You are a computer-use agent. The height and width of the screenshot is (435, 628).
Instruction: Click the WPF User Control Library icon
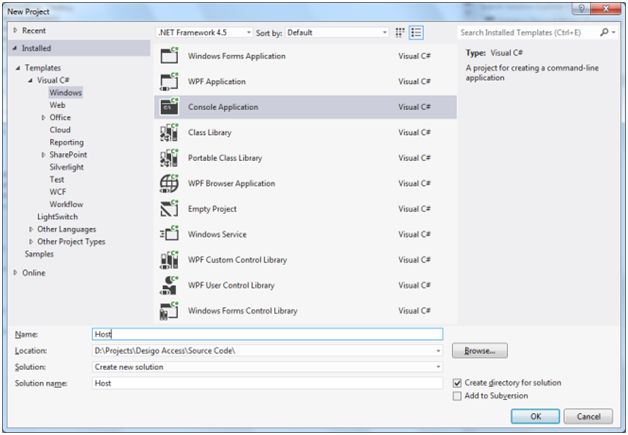(x=169, y=285)
